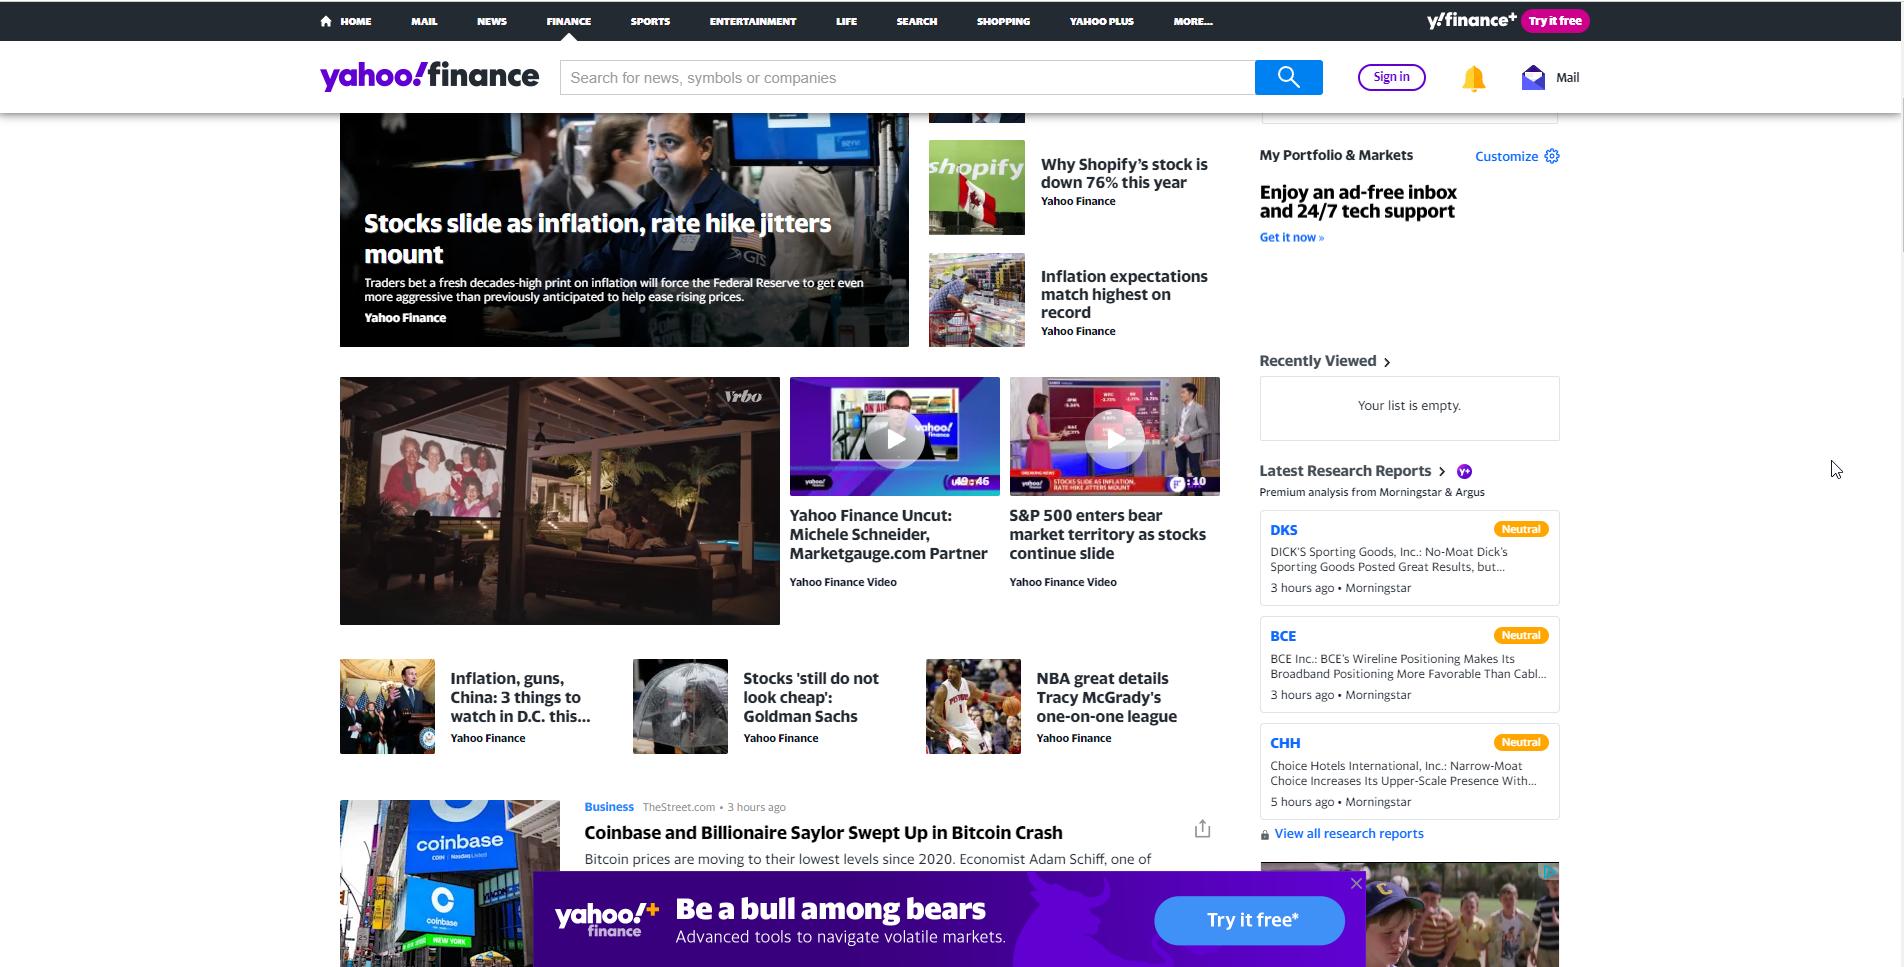Open the Yahoo Finance logo homepage
The image size is (1904, 967).
(429, 77)
